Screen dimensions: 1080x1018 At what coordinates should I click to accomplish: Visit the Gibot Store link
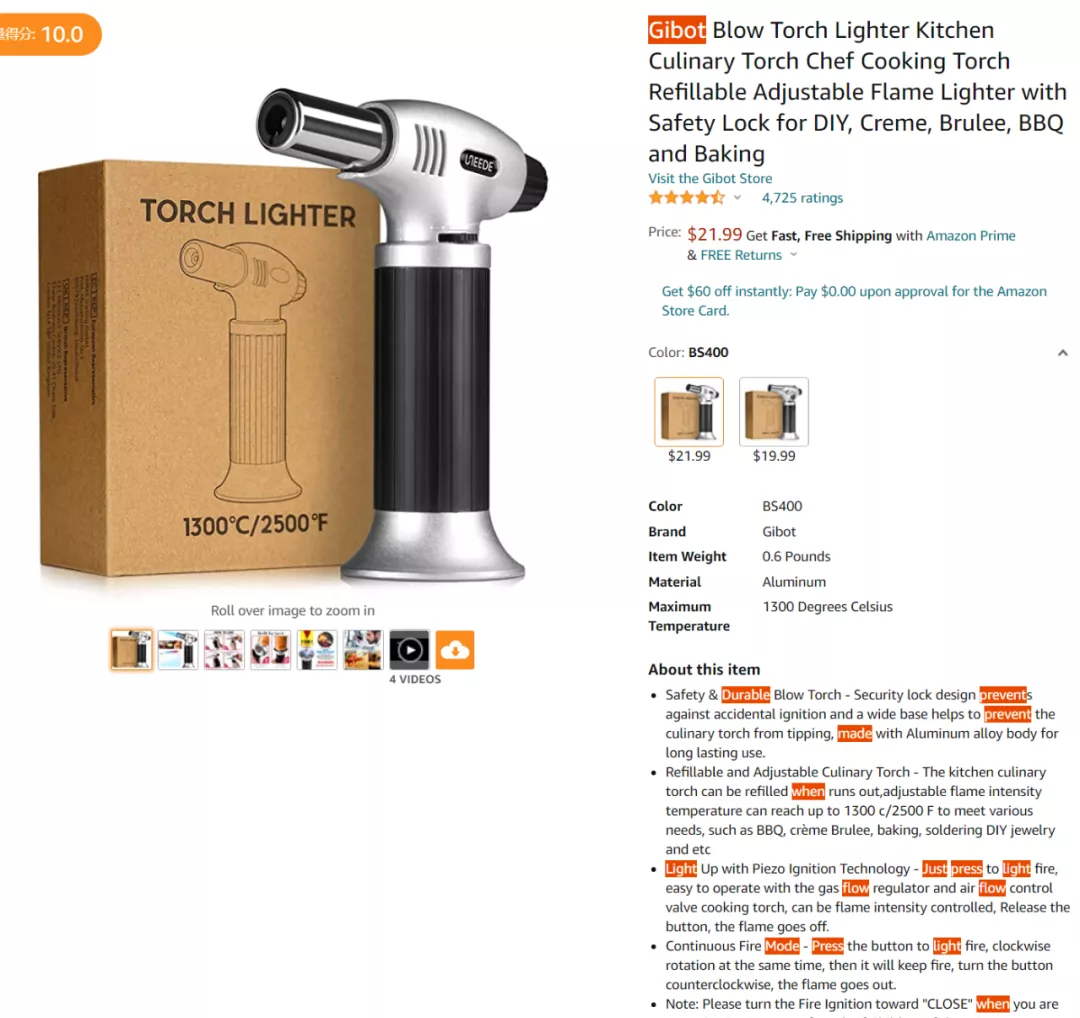click(x=710, y=178)
